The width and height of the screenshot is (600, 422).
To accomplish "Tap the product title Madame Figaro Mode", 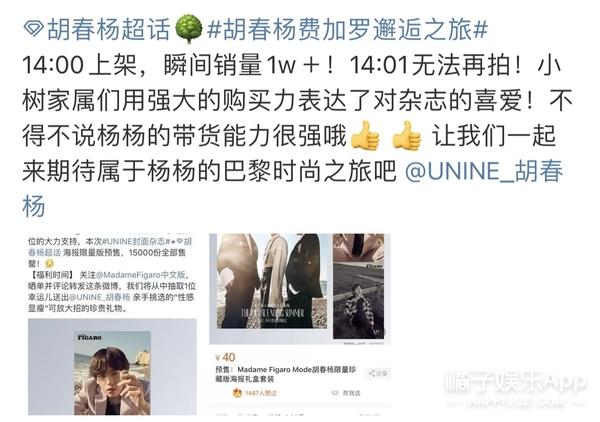I will tap(274, 370).
